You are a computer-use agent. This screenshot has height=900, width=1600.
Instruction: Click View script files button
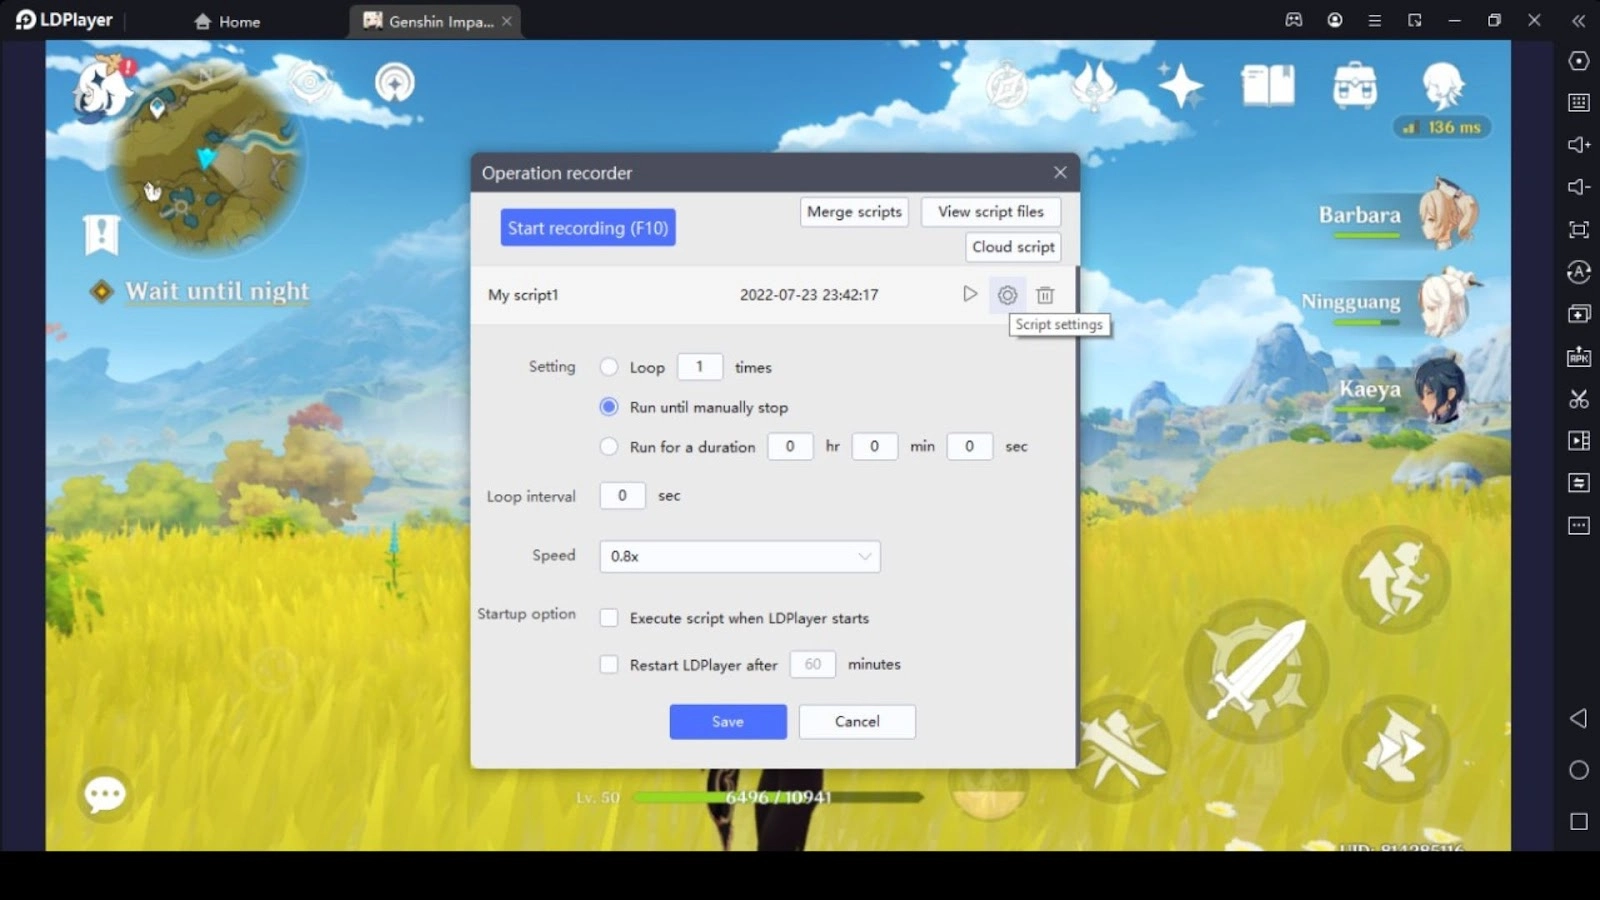[x=991, y=212]
